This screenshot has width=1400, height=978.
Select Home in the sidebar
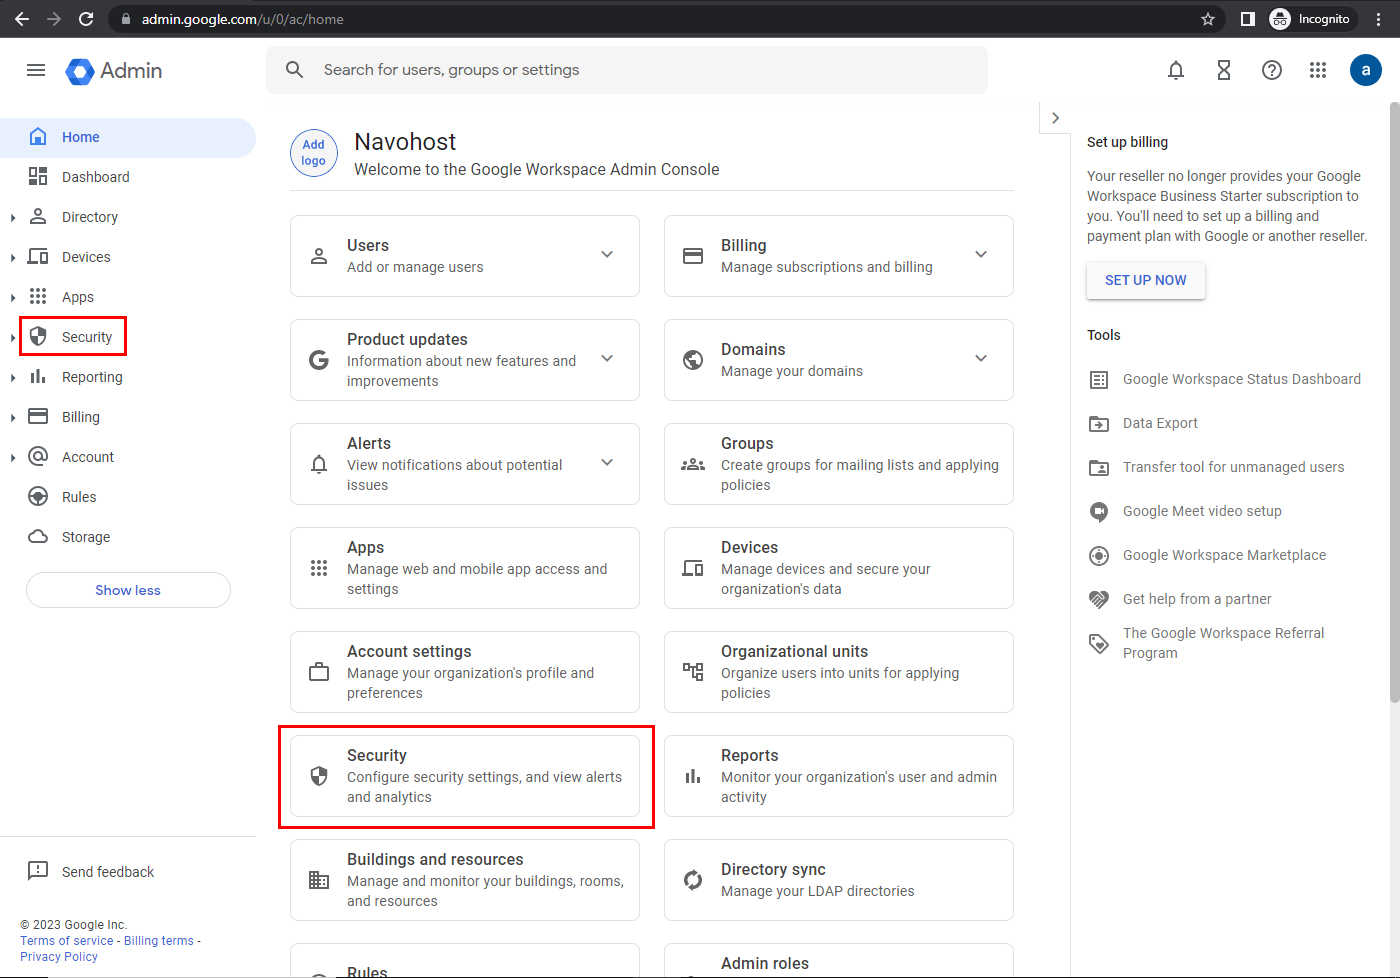128,138
